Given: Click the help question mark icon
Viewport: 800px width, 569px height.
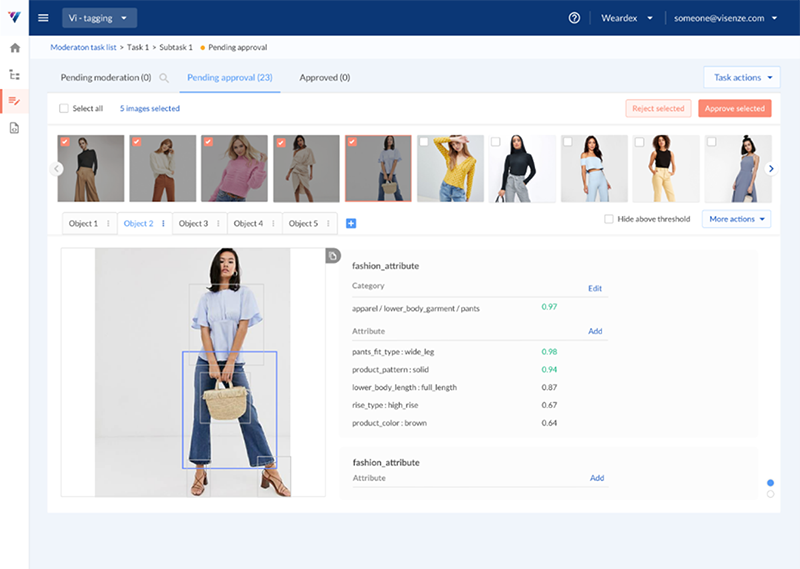Looking at the screenshot, I should coord(574,18).
